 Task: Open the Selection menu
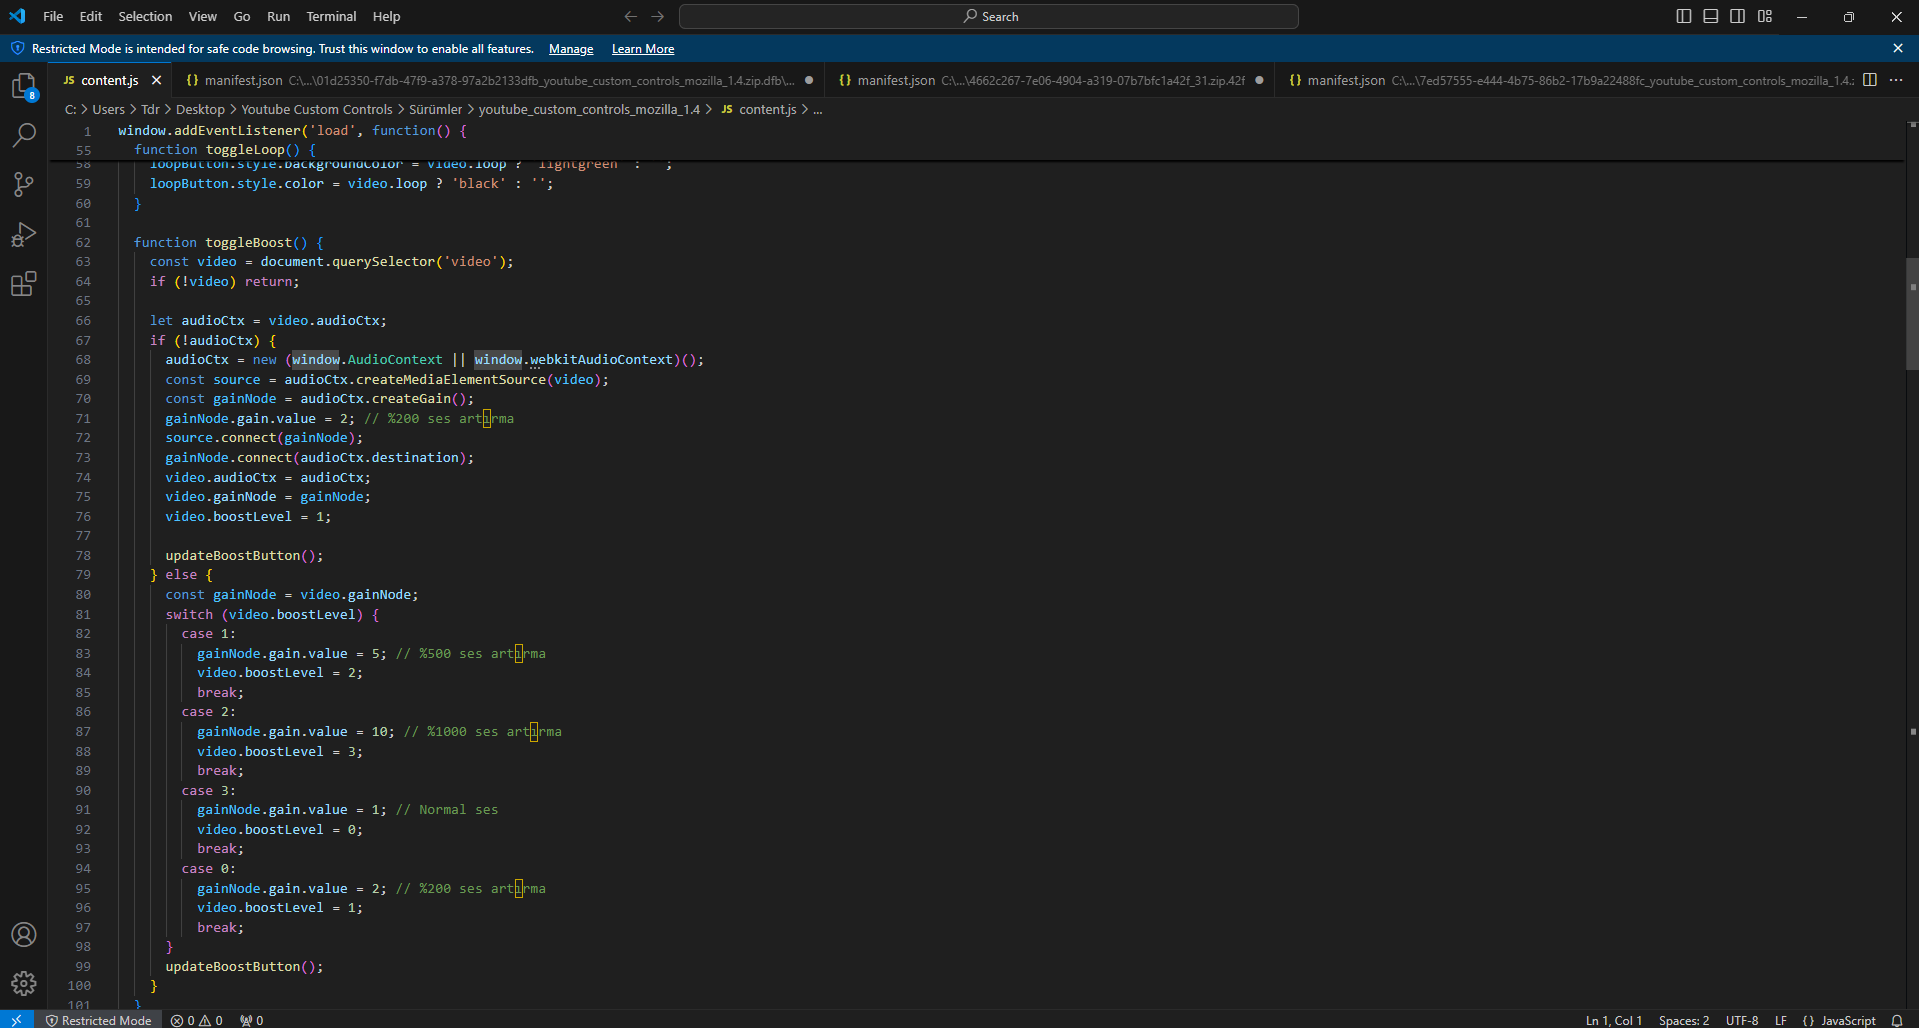[145, 16]
